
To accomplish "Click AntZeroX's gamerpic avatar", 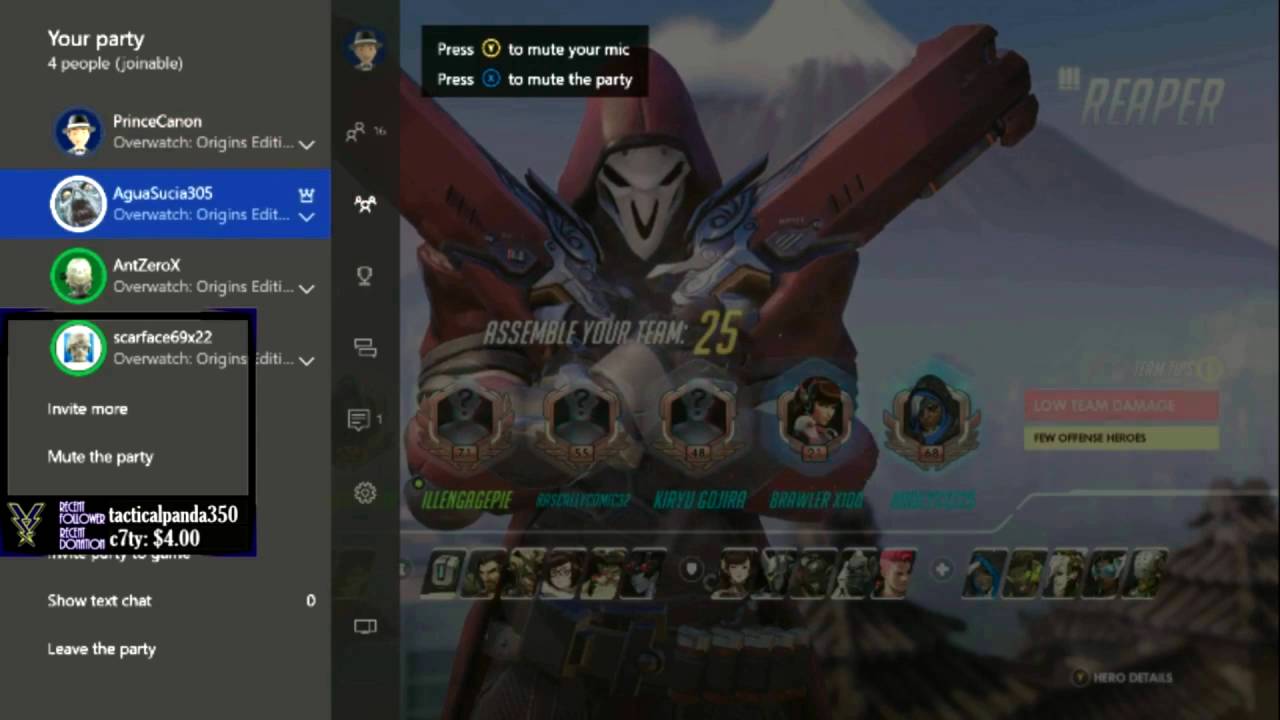I will click(x=78, y=276).
